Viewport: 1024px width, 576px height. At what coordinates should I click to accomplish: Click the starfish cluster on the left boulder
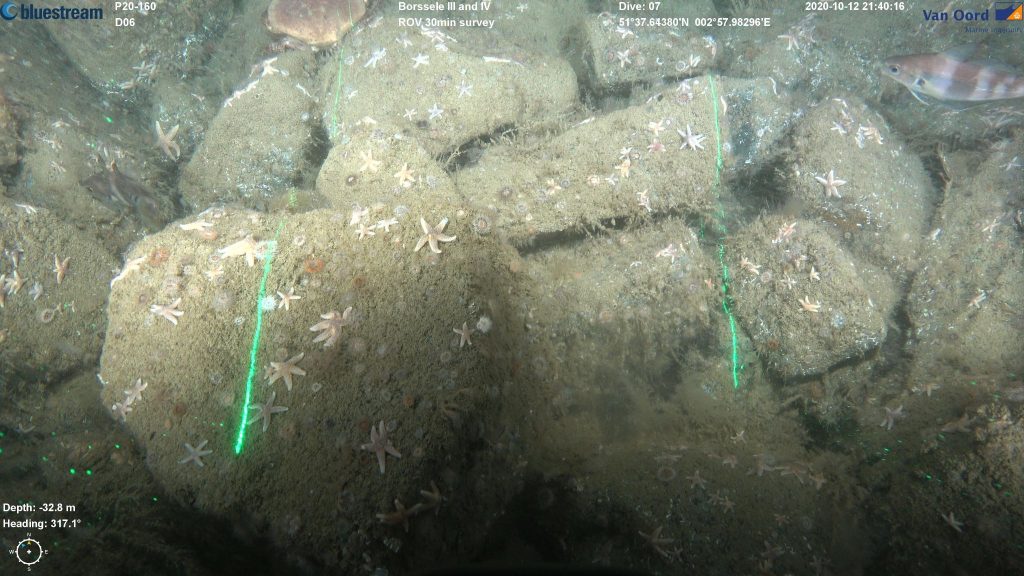[331, 325]
